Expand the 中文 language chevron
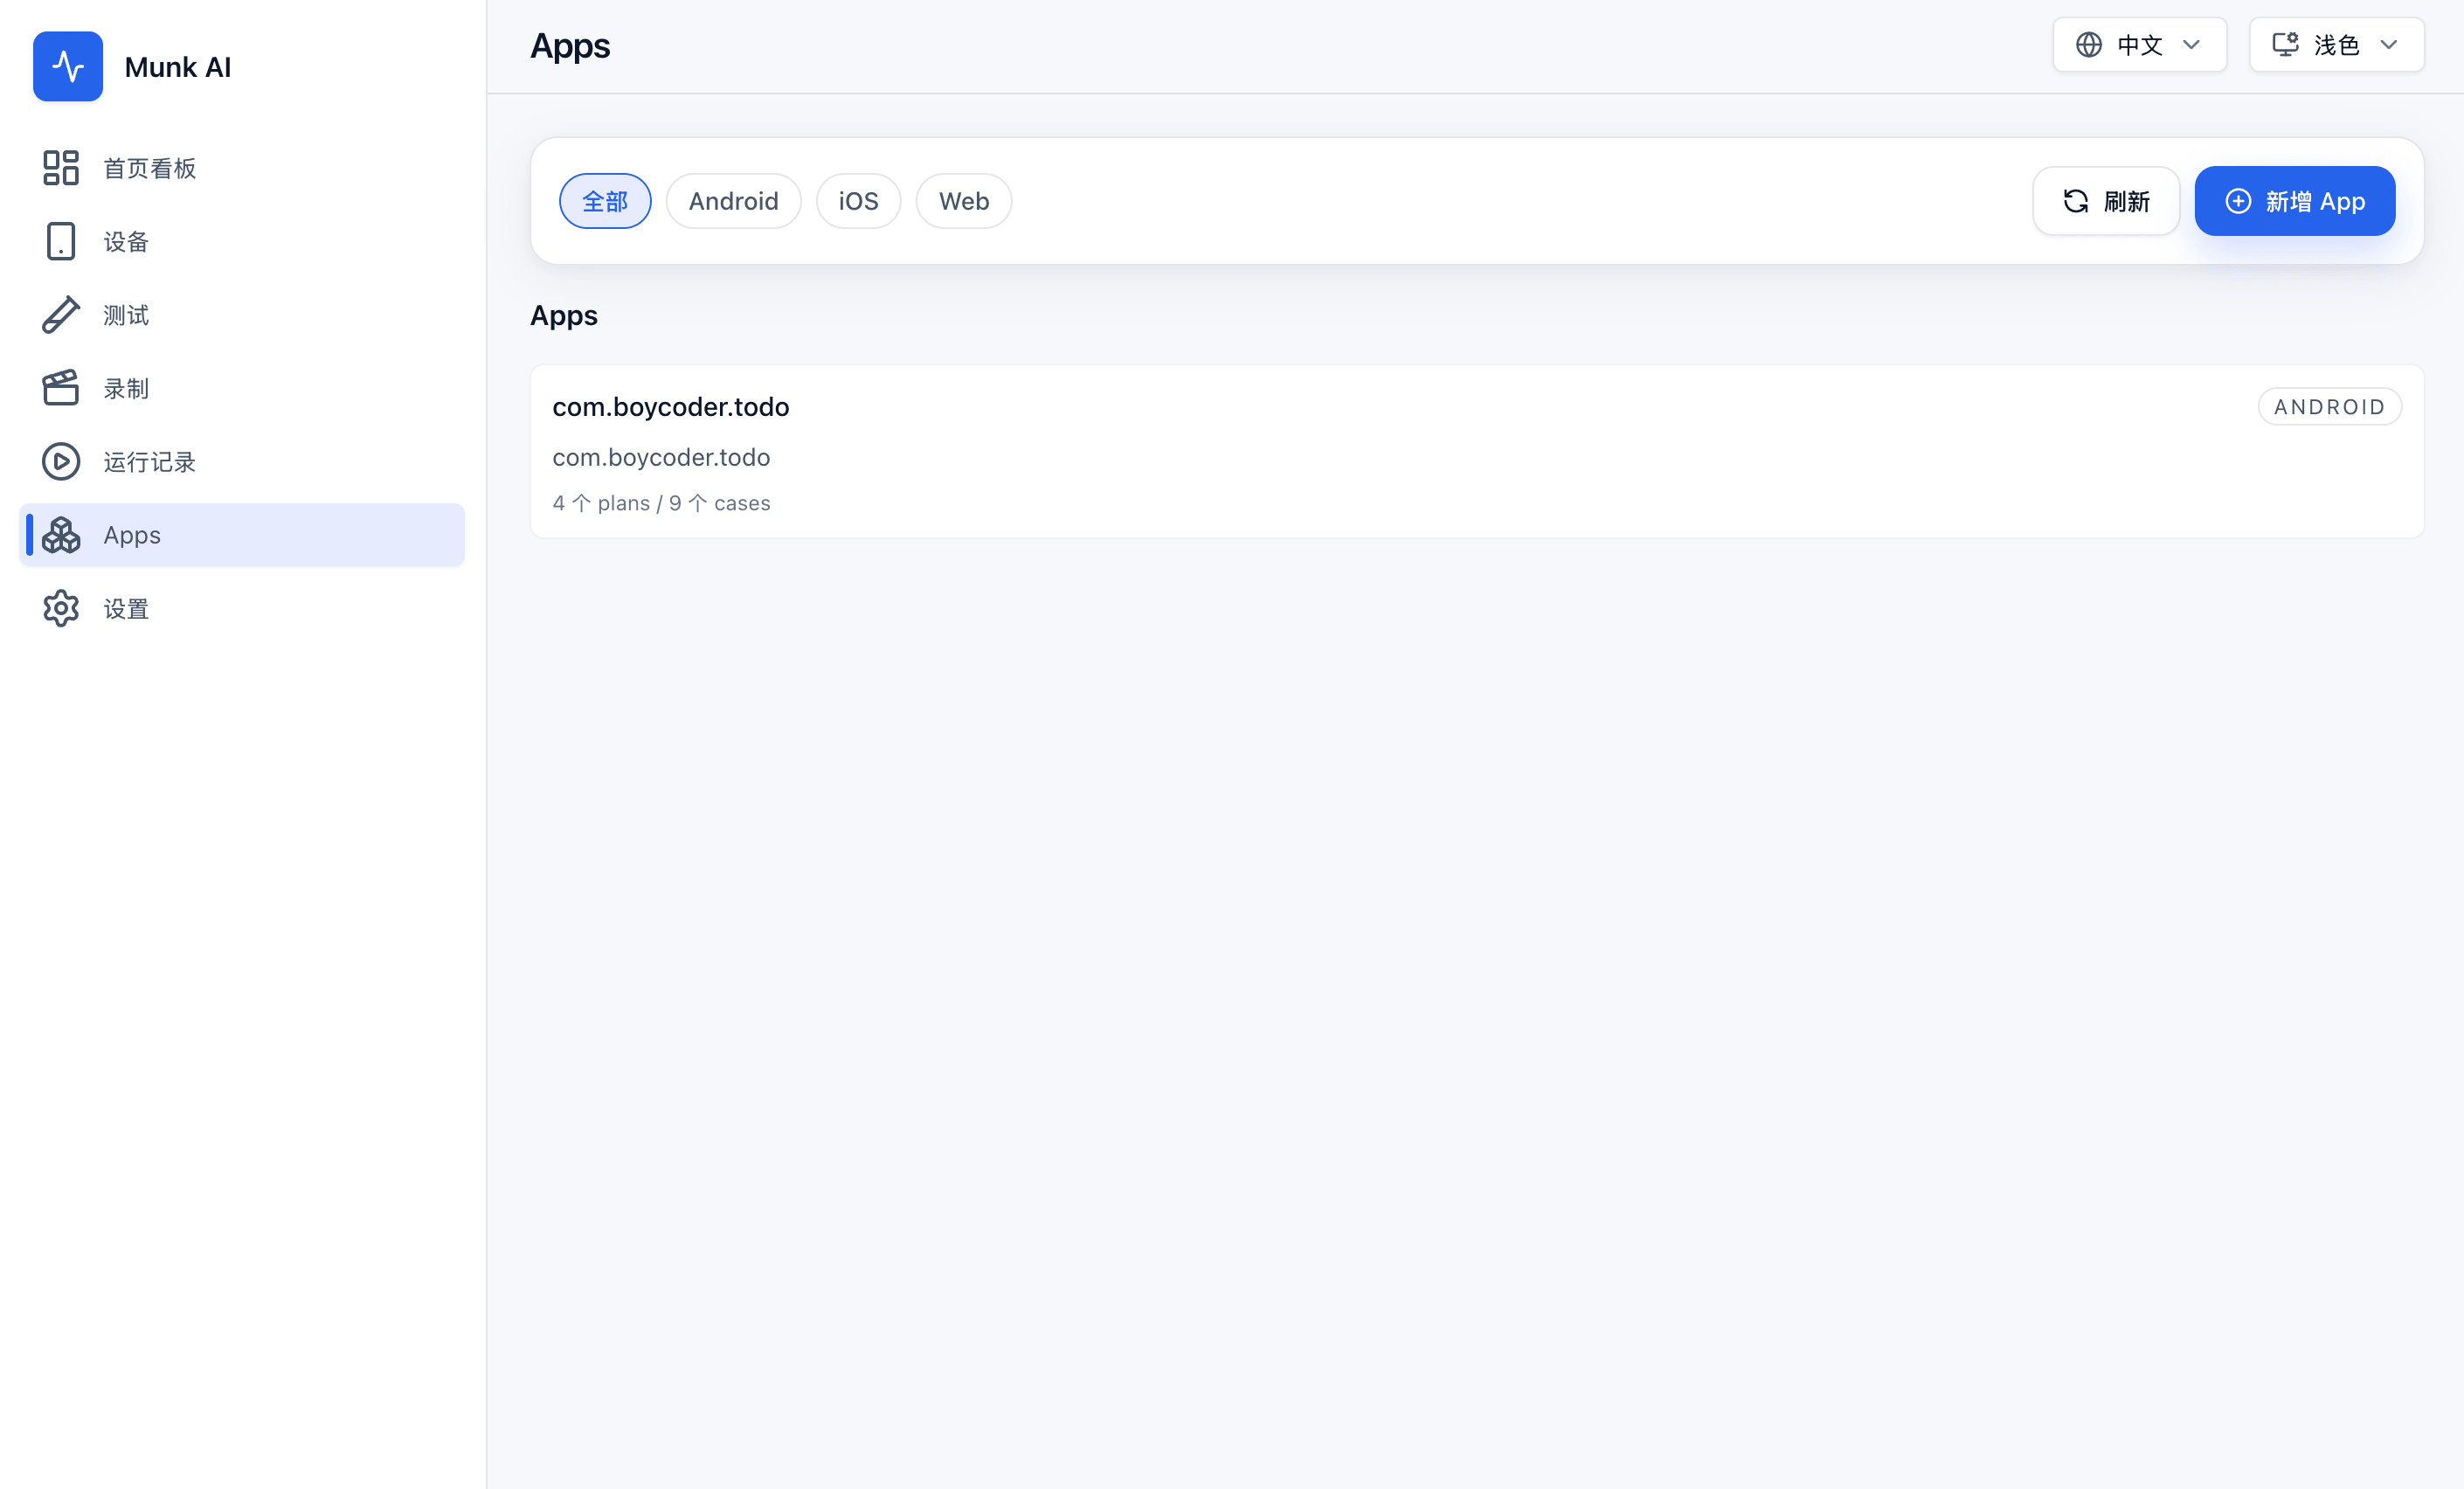 click(2191, 45)
